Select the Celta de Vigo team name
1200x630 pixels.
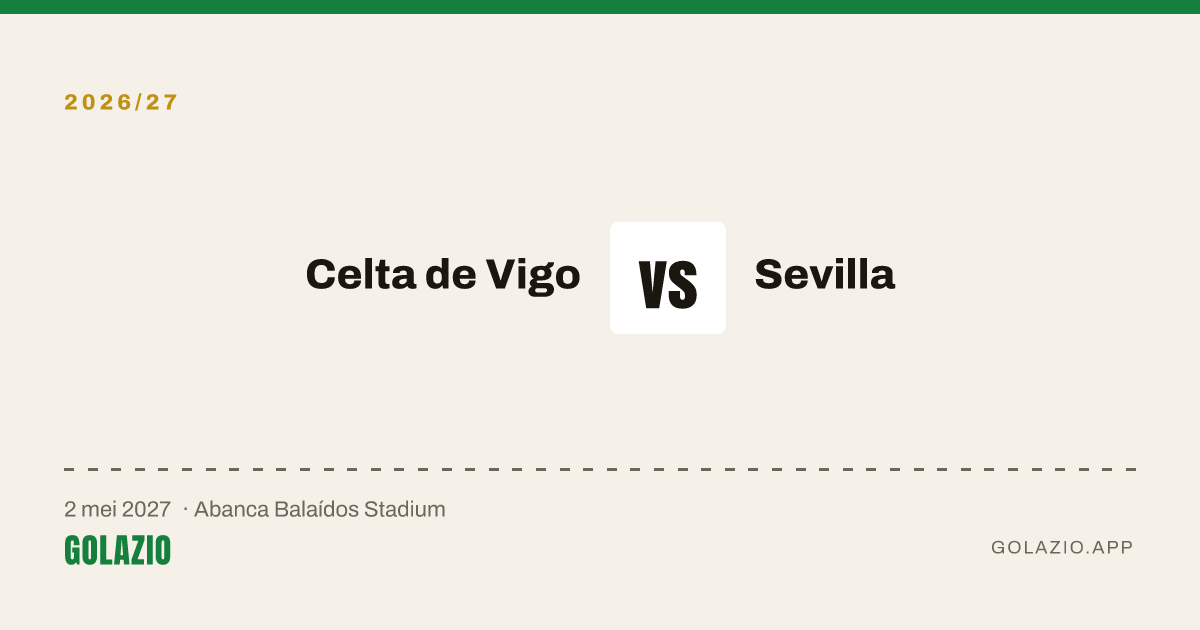click(x=443, y=274)
